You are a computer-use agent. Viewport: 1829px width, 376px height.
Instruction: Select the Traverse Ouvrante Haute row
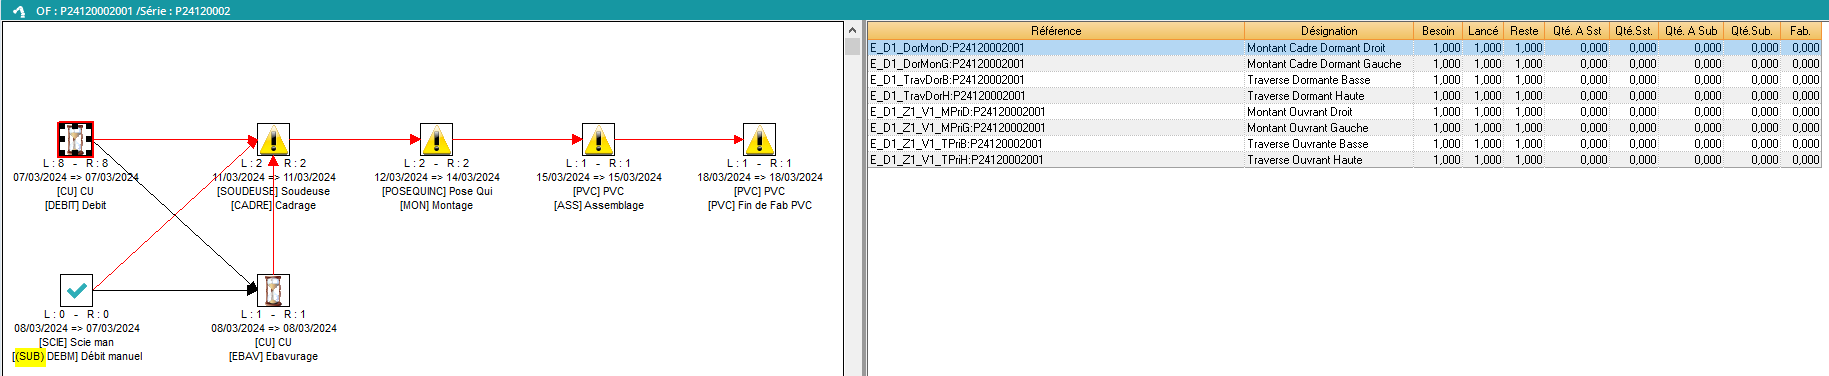click(x=1344, y=160)
